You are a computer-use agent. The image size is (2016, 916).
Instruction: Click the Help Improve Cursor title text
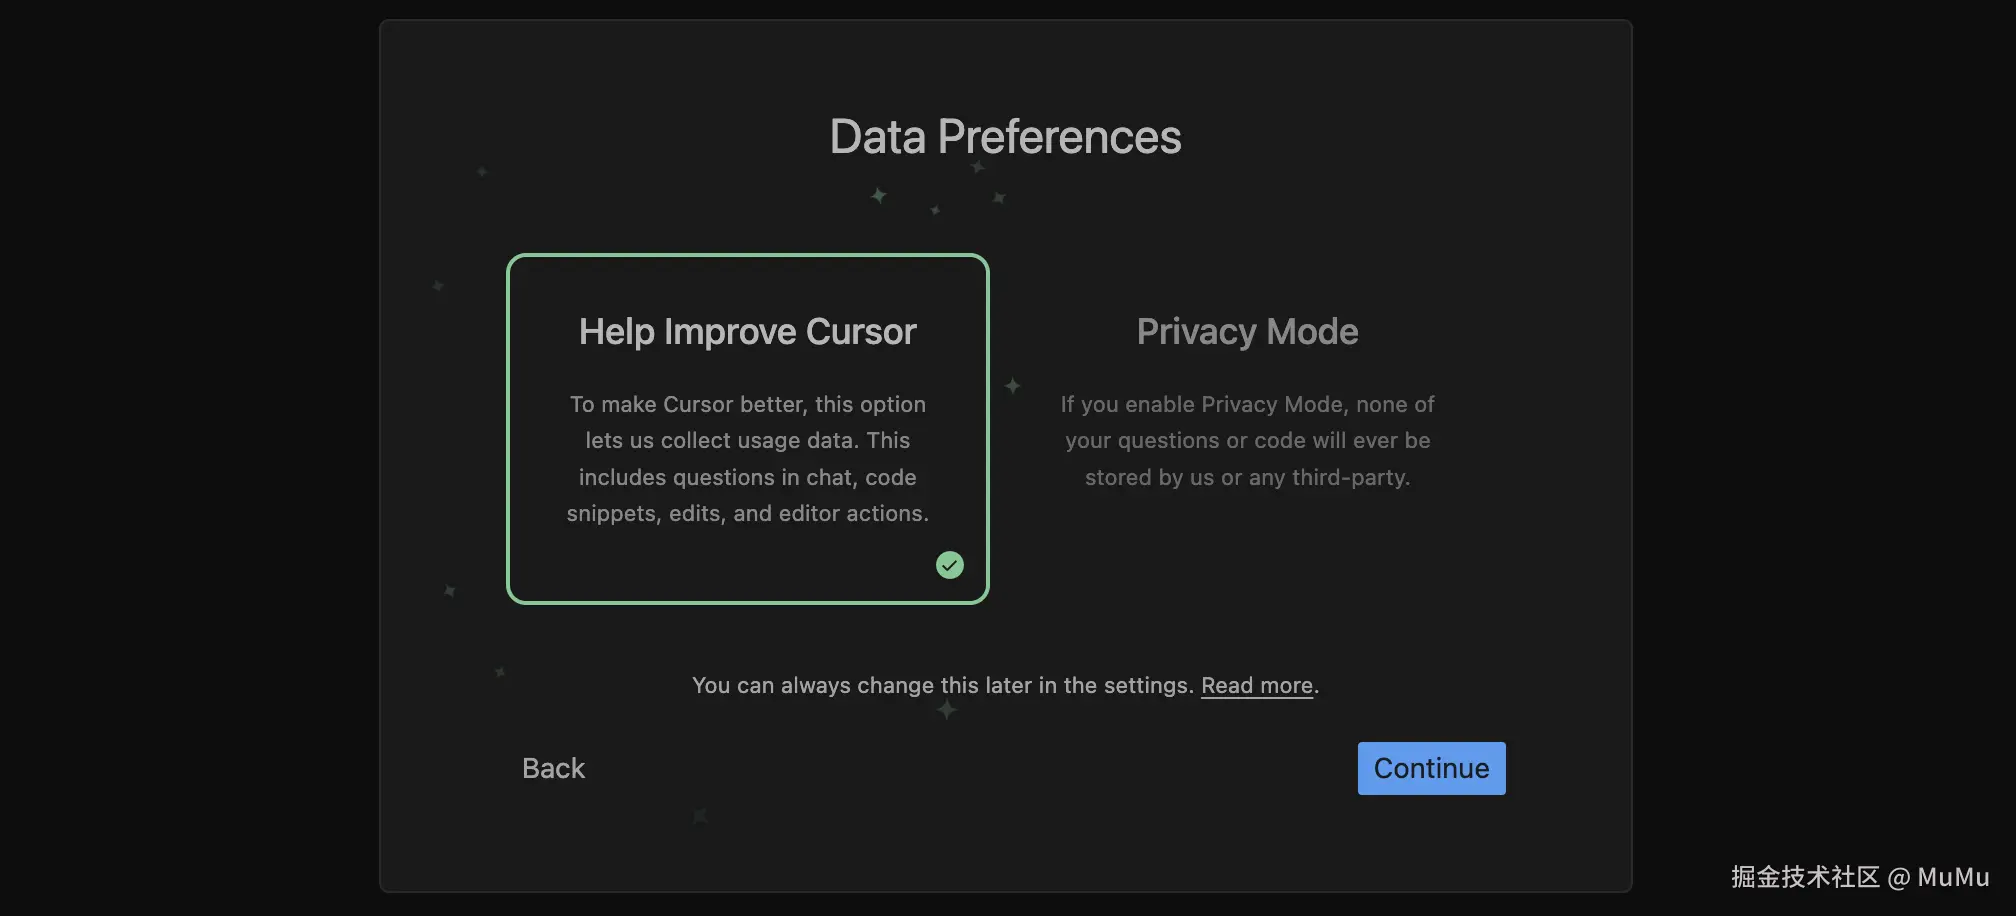[x=747, y=331]
